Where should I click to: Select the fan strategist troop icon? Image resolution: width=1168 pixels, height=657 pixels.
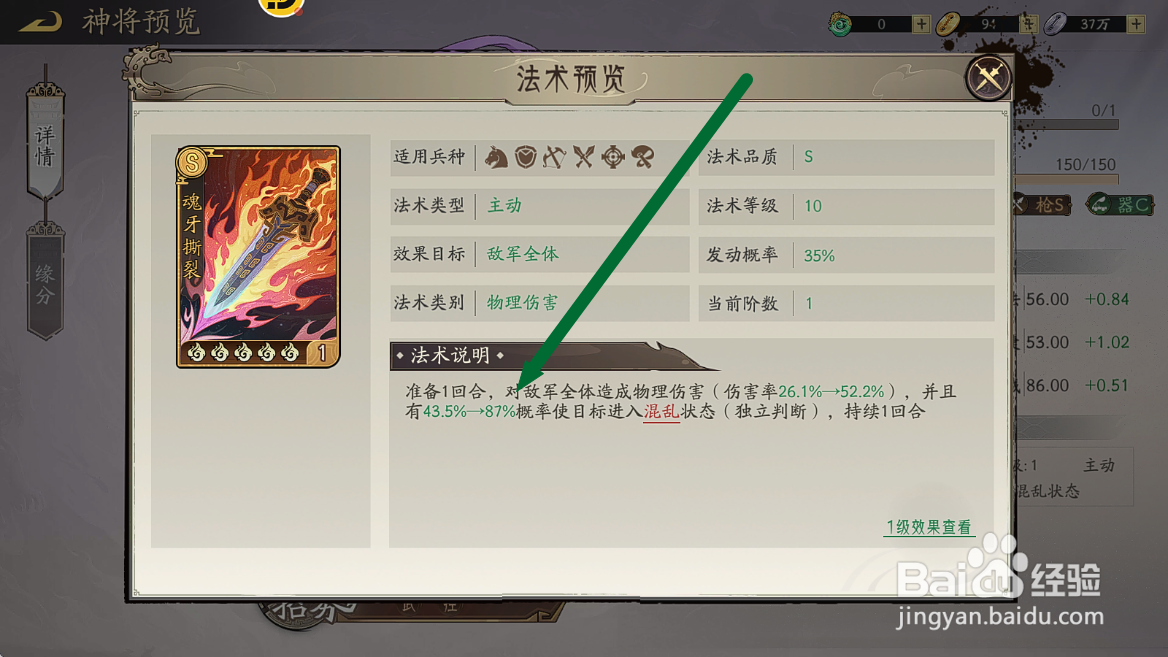tap(643, 157)
